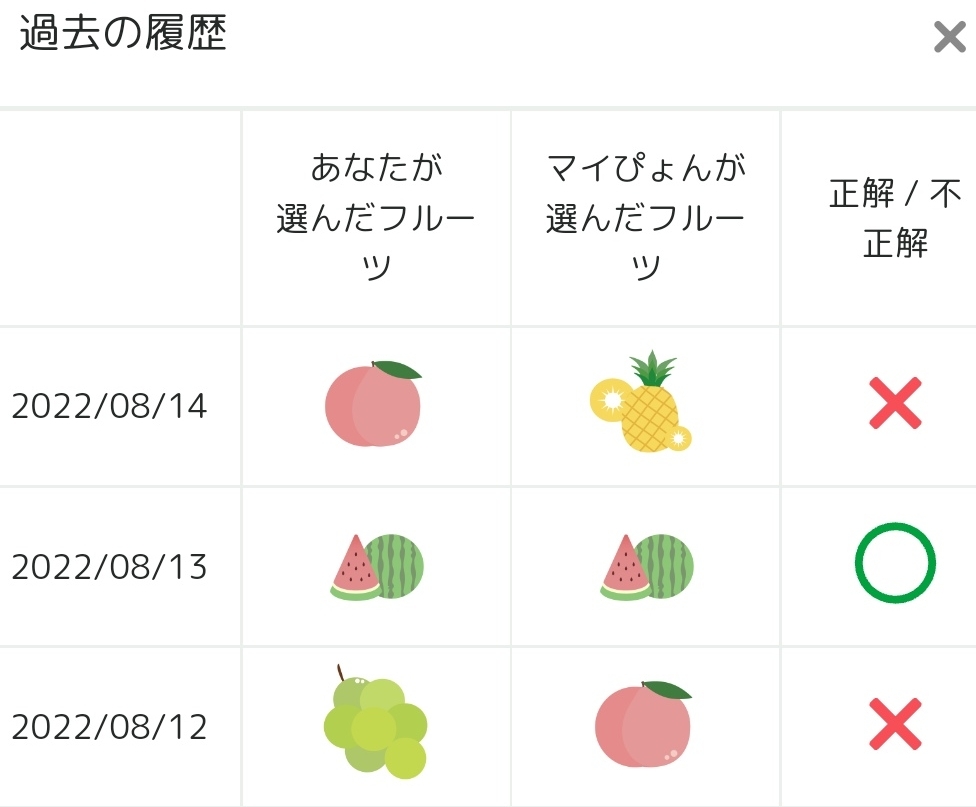Click the watermelon you chose on 2022/08/13
976x807 pixels.
tap(377, 566)
